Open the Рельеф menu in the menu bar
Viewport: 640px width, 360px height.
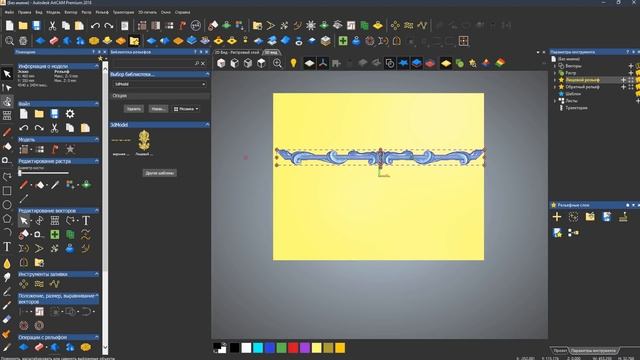coord(102,12)
